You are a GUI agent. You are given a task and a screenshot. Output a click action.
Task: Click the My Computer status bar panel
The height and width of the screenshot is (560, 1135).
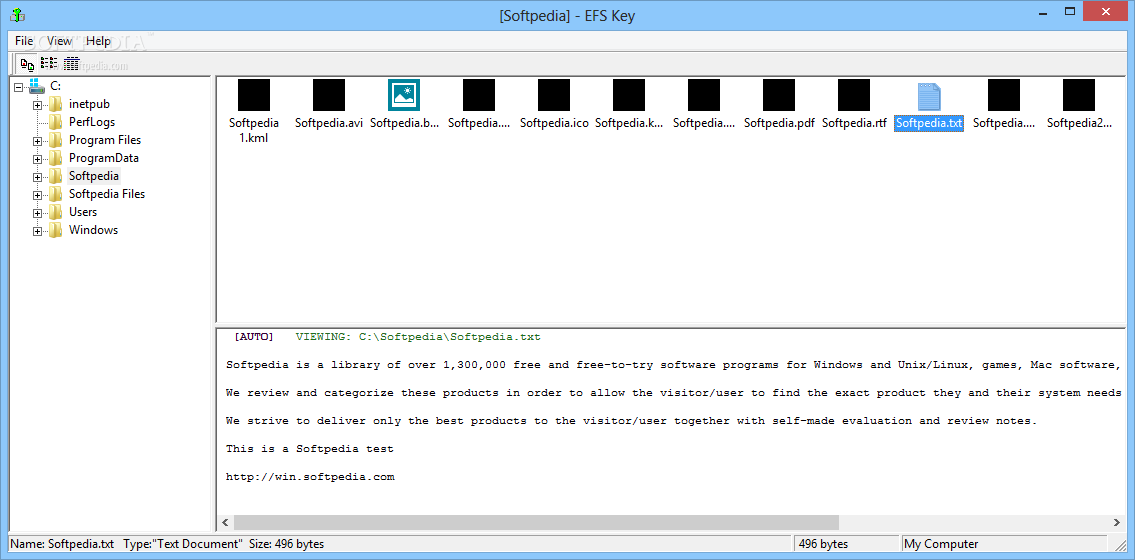pos(1005,544)
